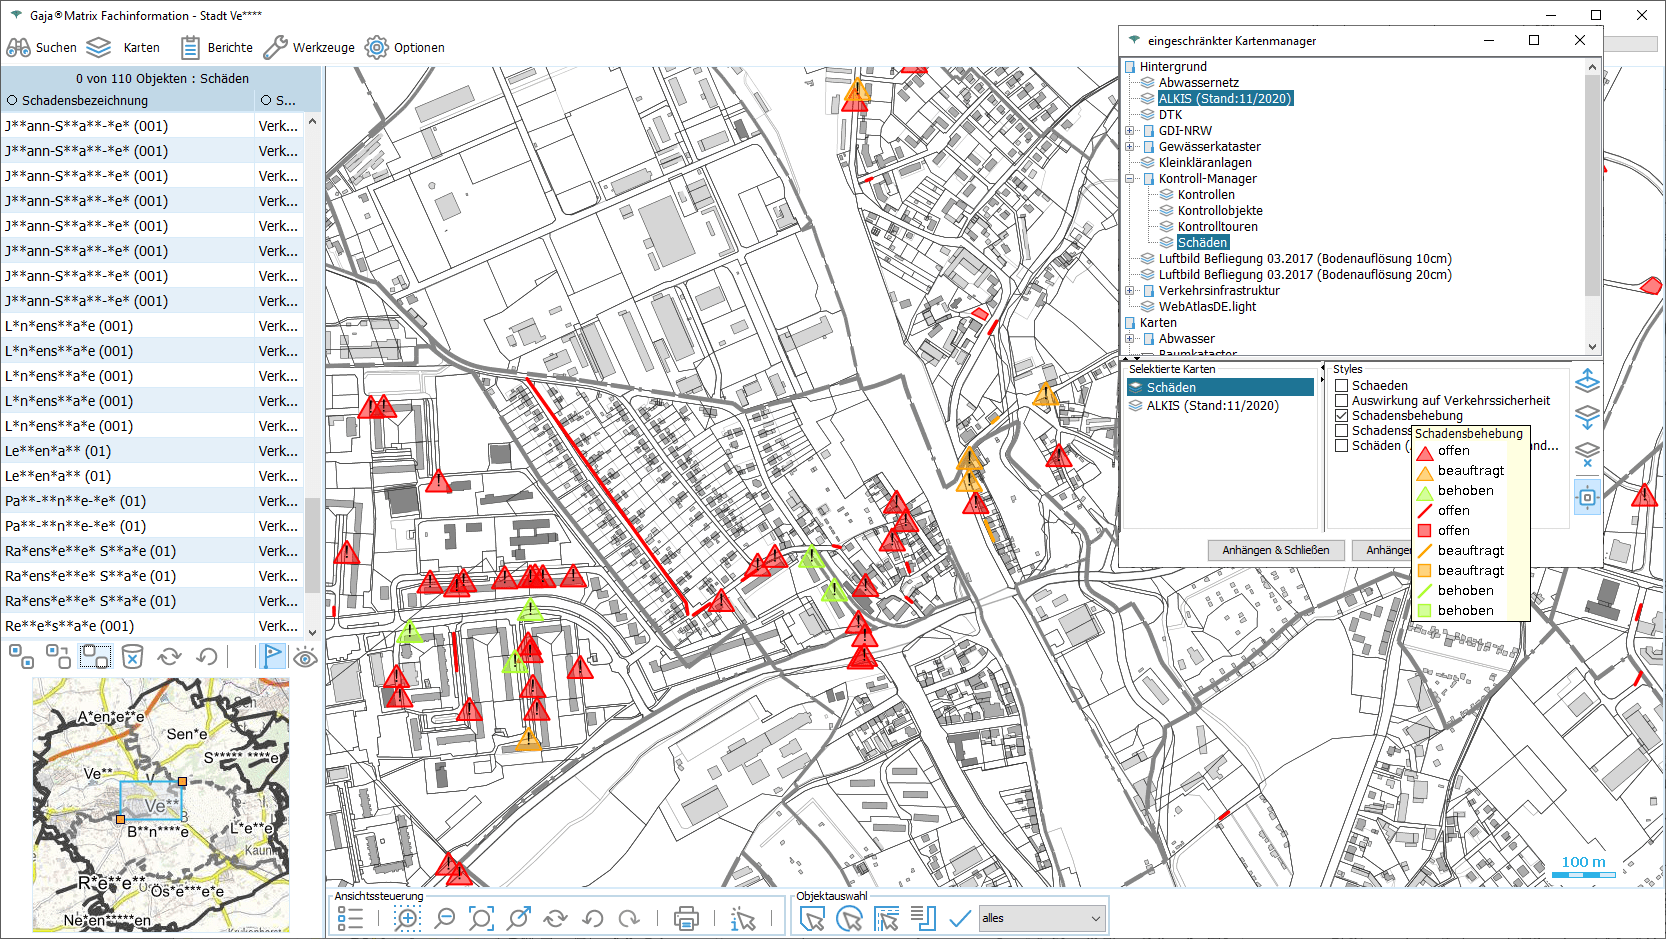
Task: Collapse the Kontroll-Manager tree node
Action: click(x=1130, y=179)
